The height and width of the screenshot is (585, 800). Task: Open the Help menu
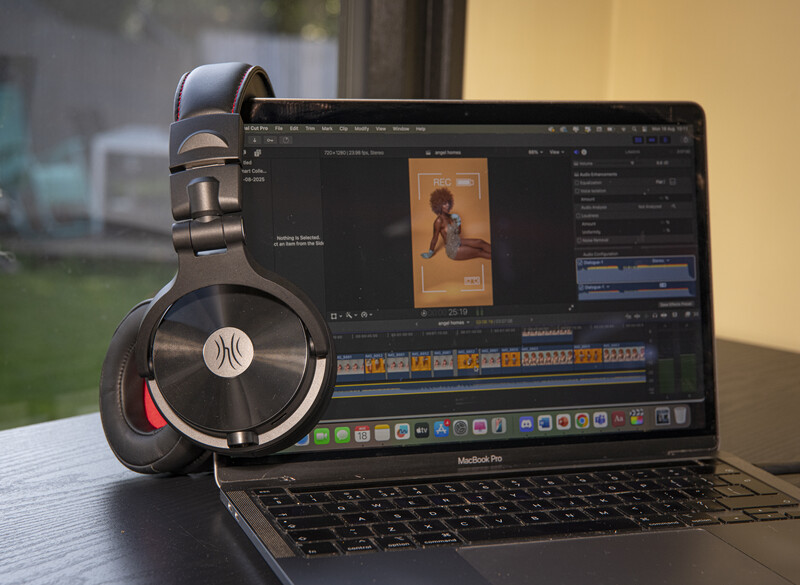[420, 129]
